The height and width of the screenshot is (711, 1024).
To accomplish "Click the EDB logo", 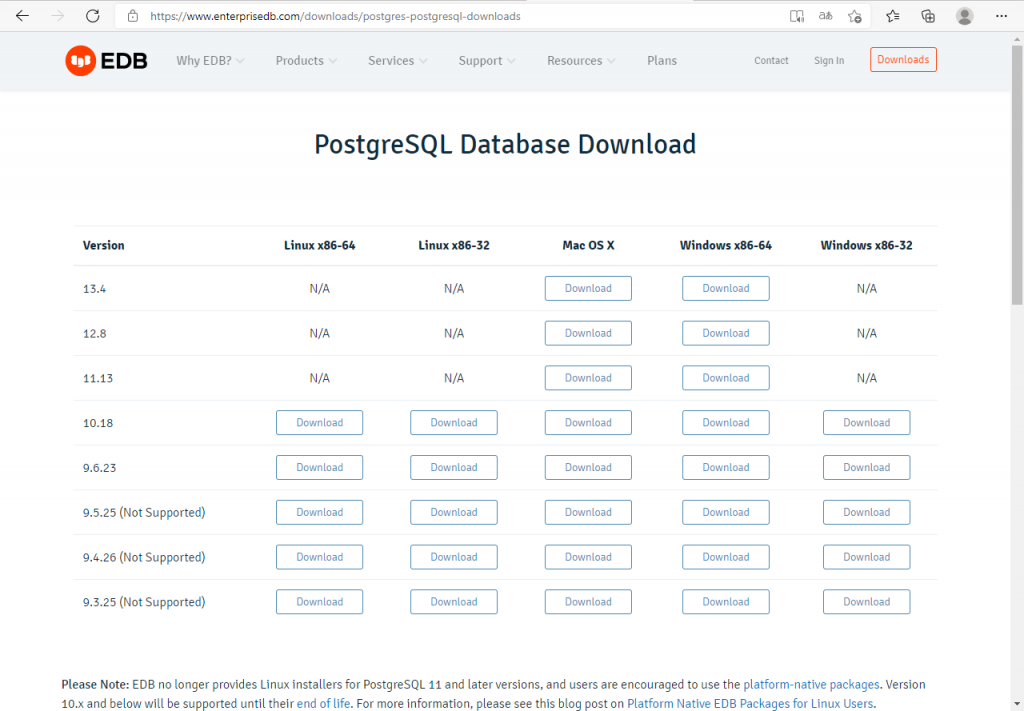I will (x=106, y=61).
